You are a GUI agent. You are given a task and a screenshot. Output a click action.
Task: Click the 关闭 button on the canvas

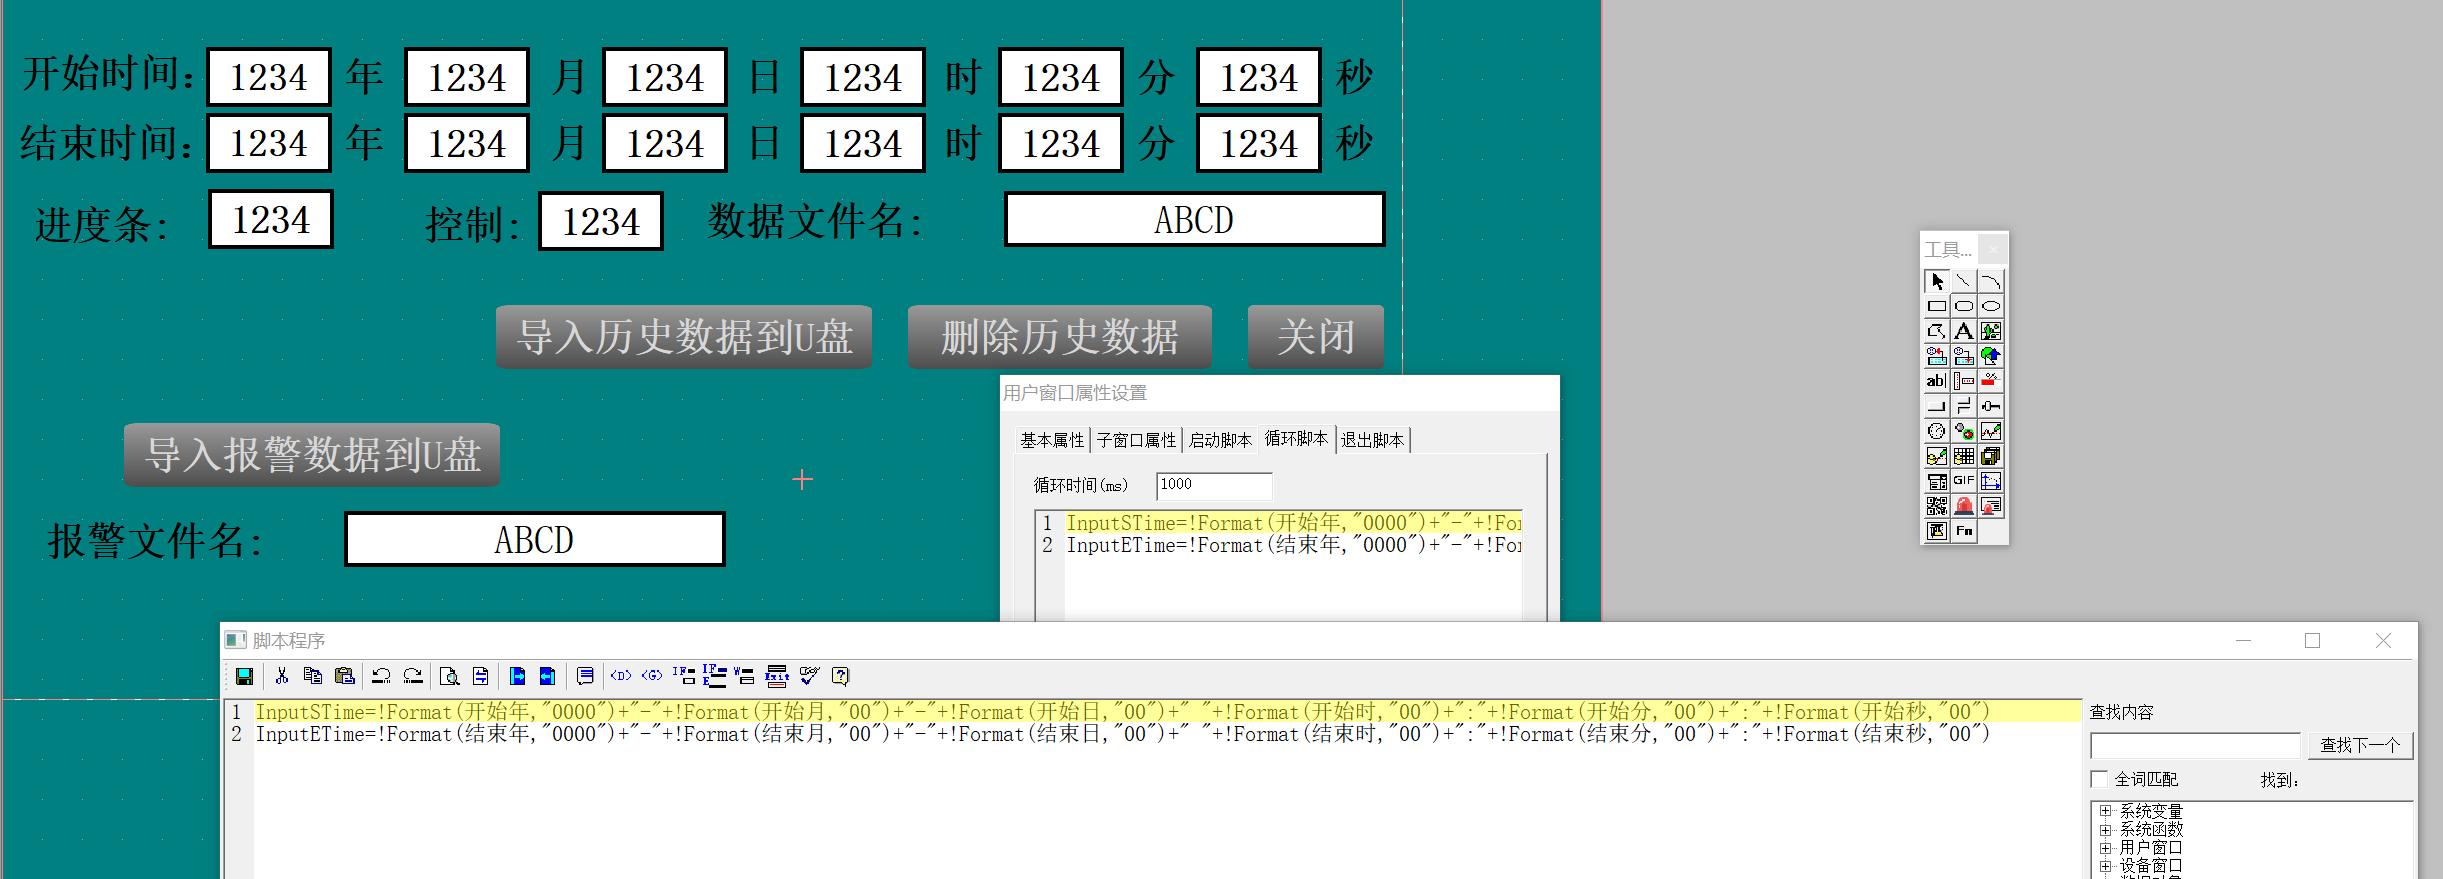click(1316, 337)
